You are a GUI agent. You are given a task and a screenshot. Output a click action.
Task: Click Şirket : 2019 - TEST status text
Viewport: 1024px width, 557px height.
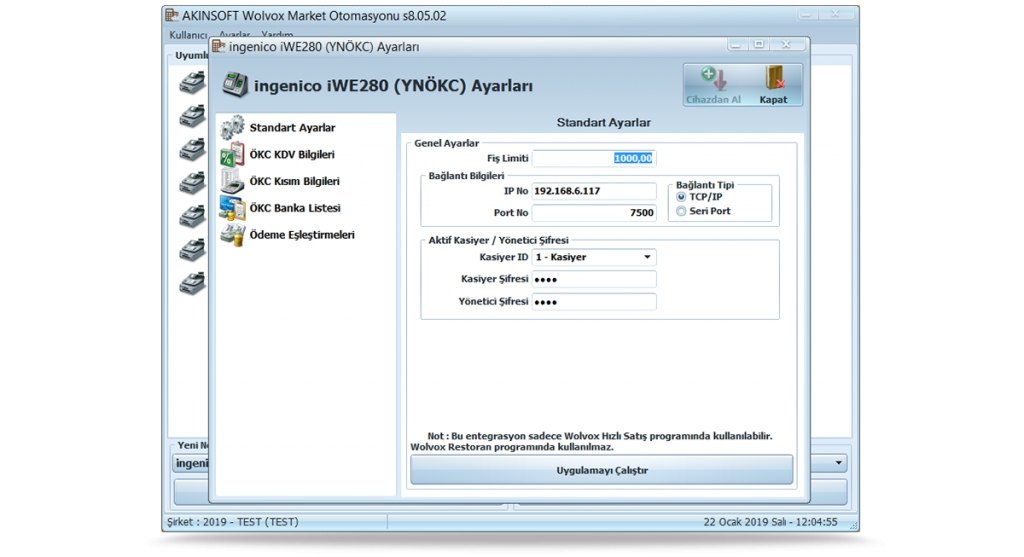tap(232, 522)
